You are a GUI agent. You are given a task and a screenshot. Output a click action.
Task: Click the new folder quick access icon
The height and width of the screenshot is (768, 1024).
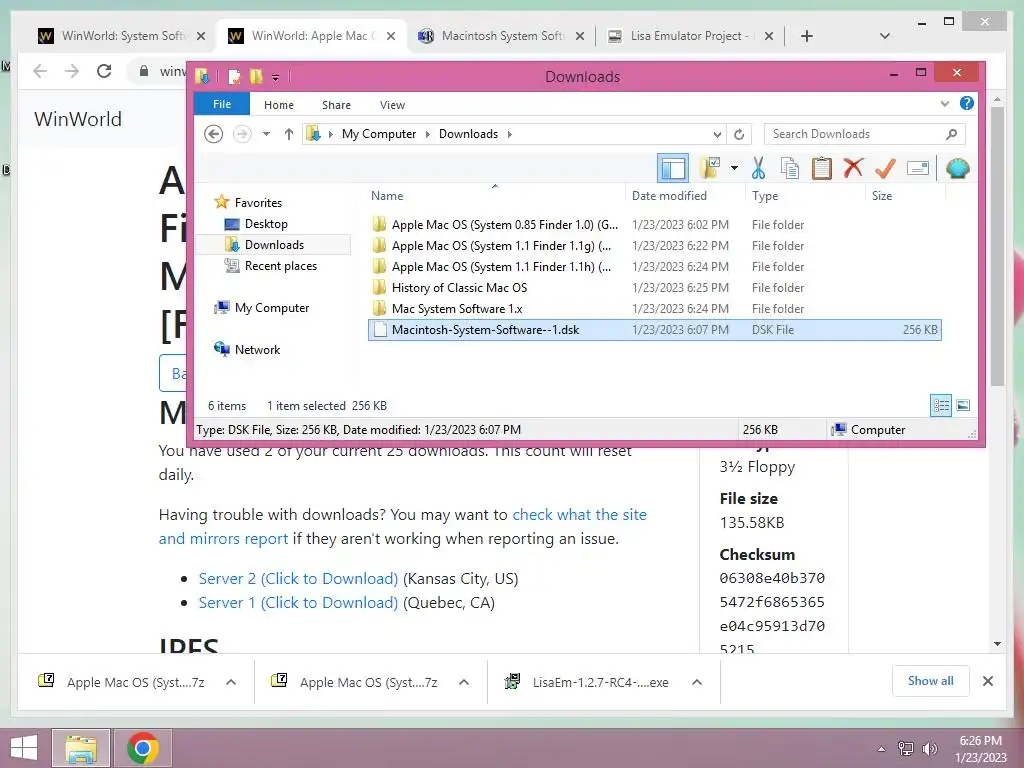pyautogui.click(x=256, y=76)
